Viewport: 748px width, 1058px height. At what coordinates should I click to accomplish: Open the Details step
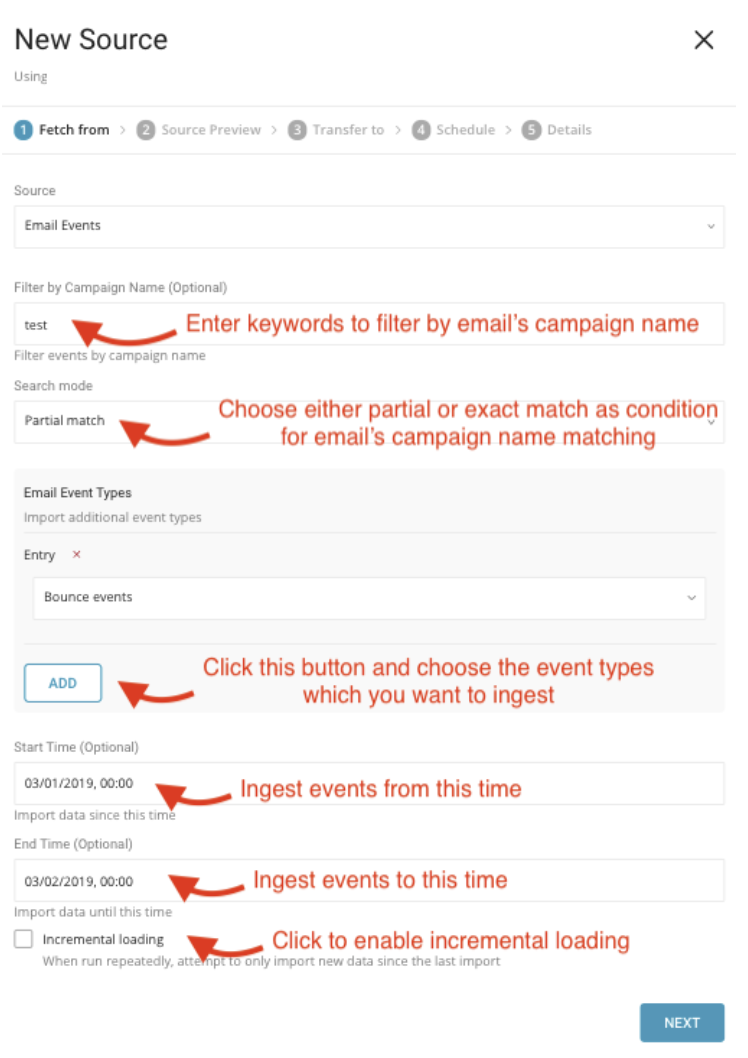(569, 130)
